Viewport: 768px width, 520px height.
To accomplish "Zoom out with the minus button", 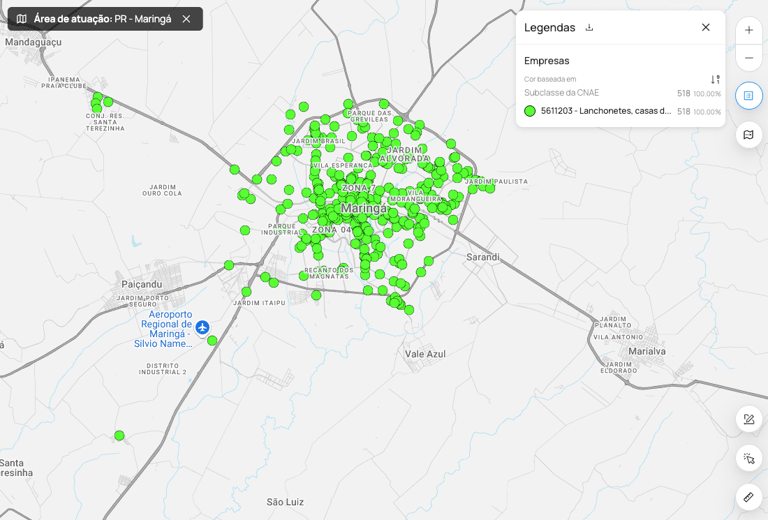I will (749, 58).
